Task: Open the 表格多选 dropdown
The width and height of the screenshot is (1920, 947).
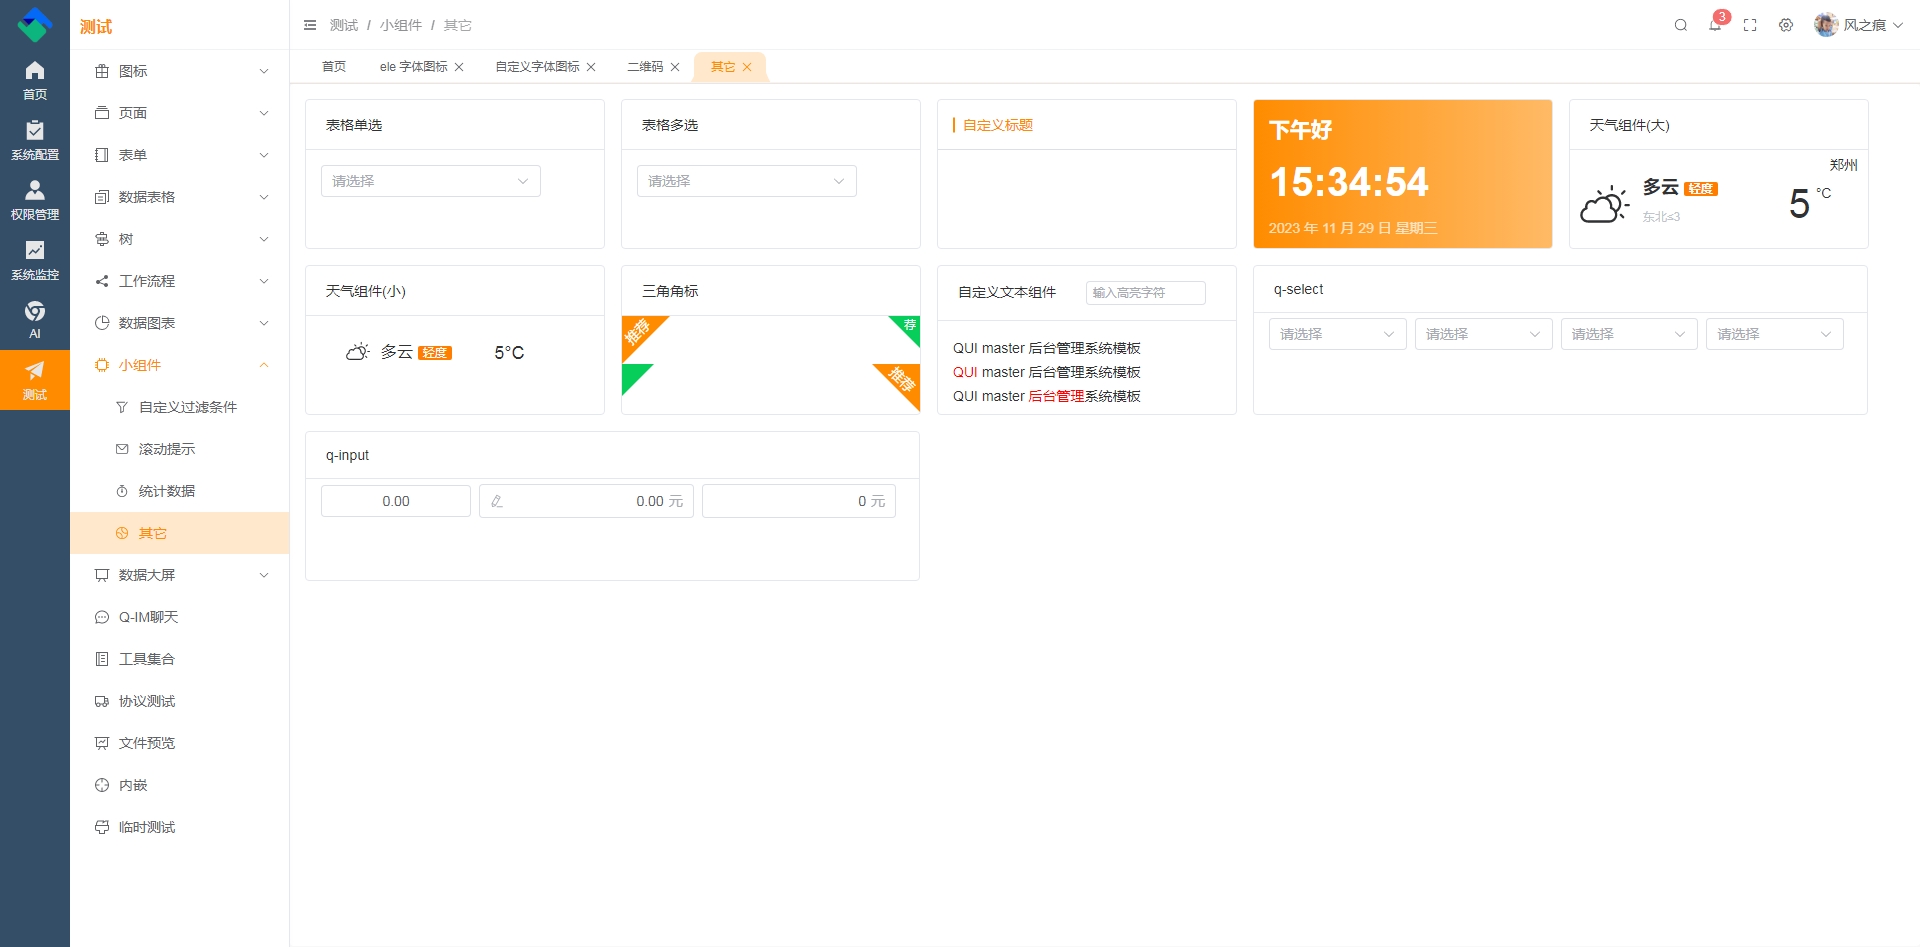Action: (747, 181)
